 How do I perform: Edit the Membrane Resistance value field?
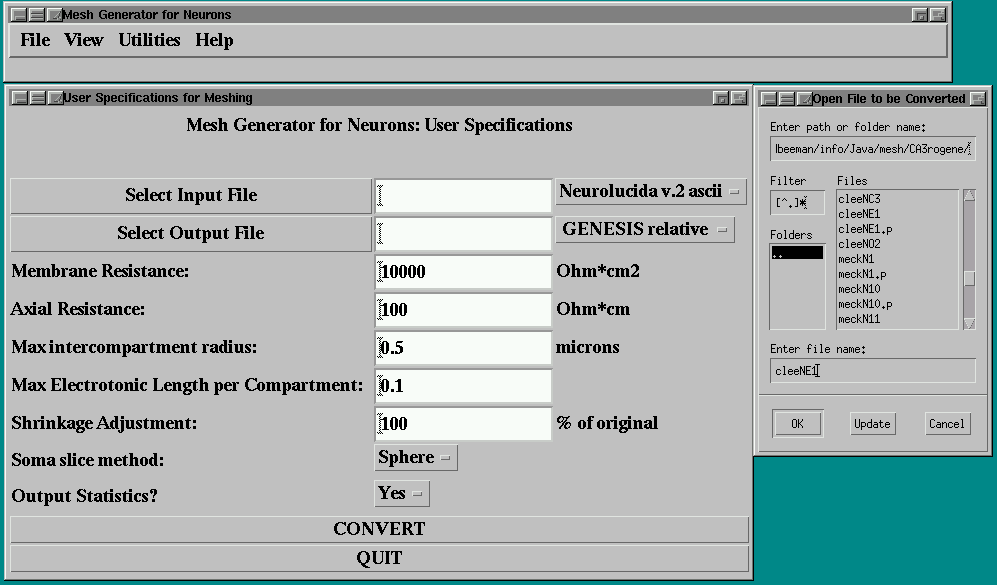coord(464,272)
